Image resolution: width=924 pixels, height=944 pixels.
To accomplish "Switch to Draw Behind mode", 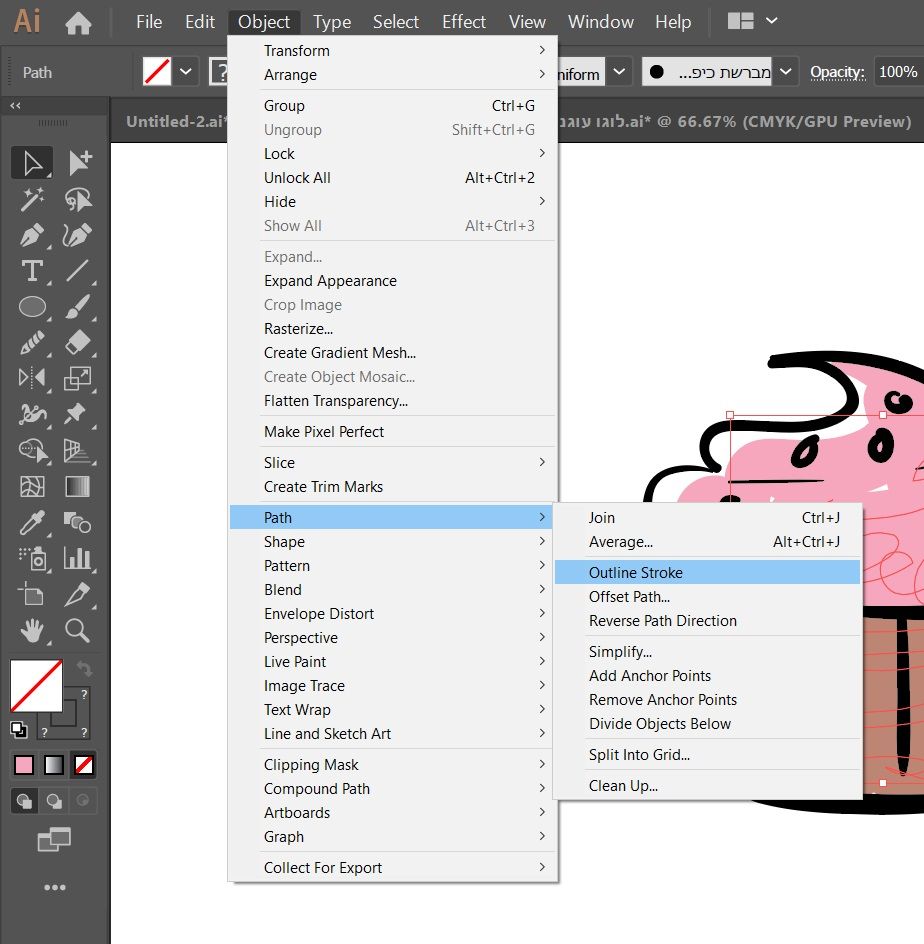I will point(54,800).
